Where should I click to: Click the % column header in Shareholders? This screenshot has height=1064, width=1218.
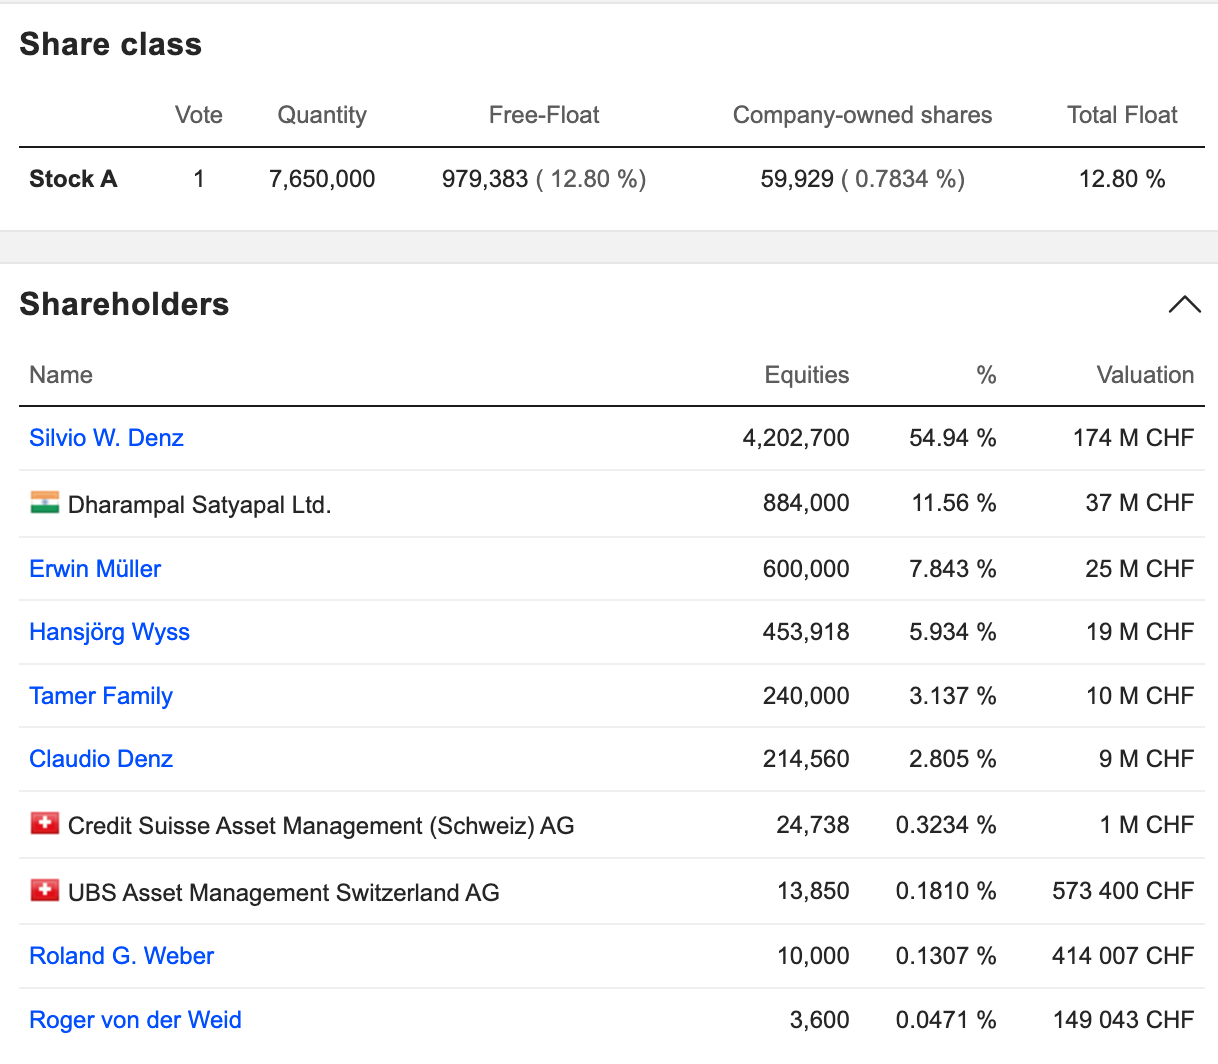(x=986, y=375)
